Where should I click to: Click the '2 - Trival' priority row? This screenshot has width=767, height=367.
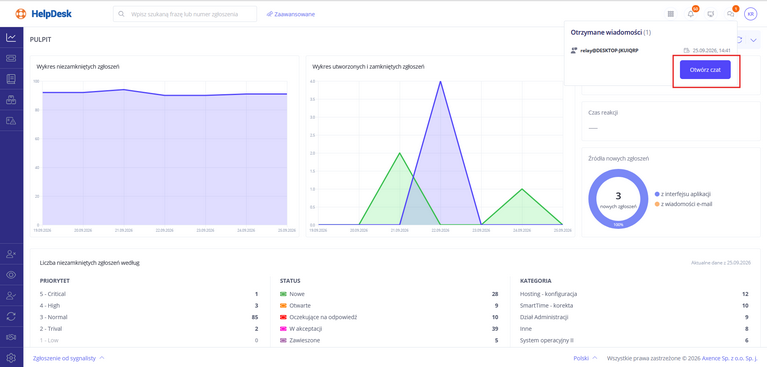(149, 328)
